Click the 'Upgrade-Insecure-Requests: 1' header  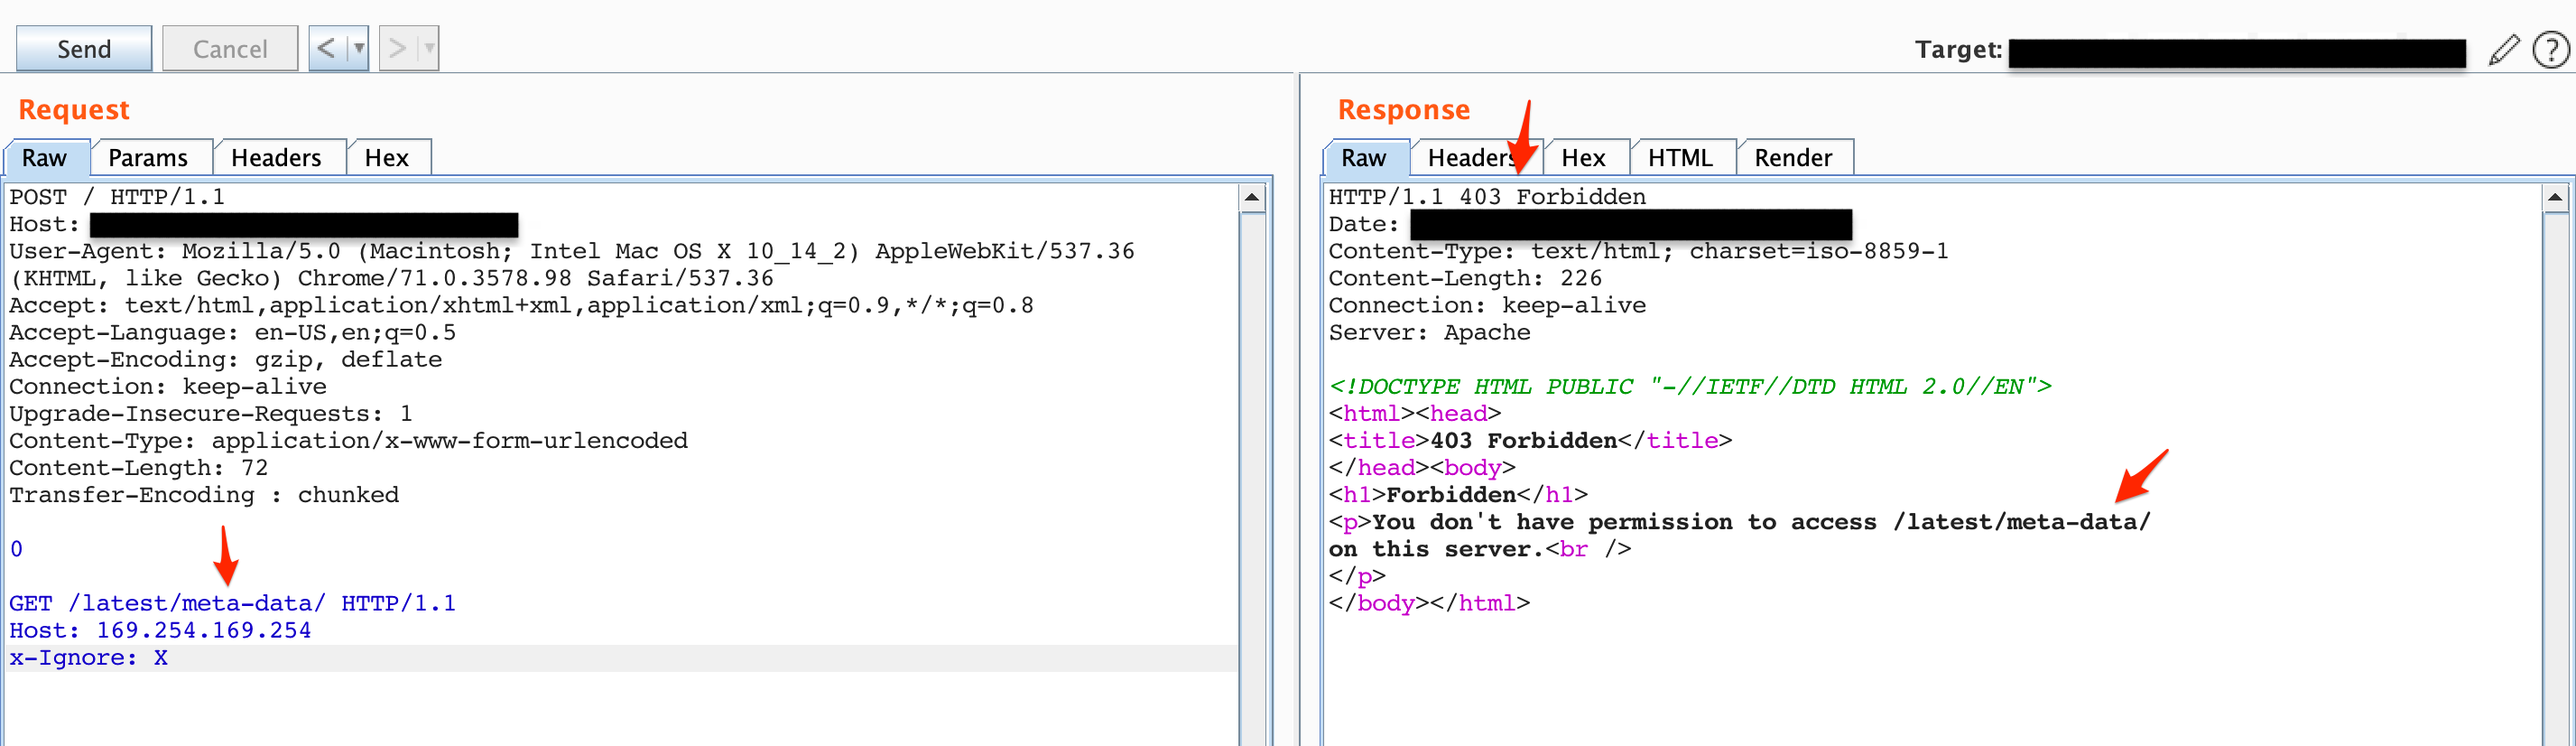211,413
